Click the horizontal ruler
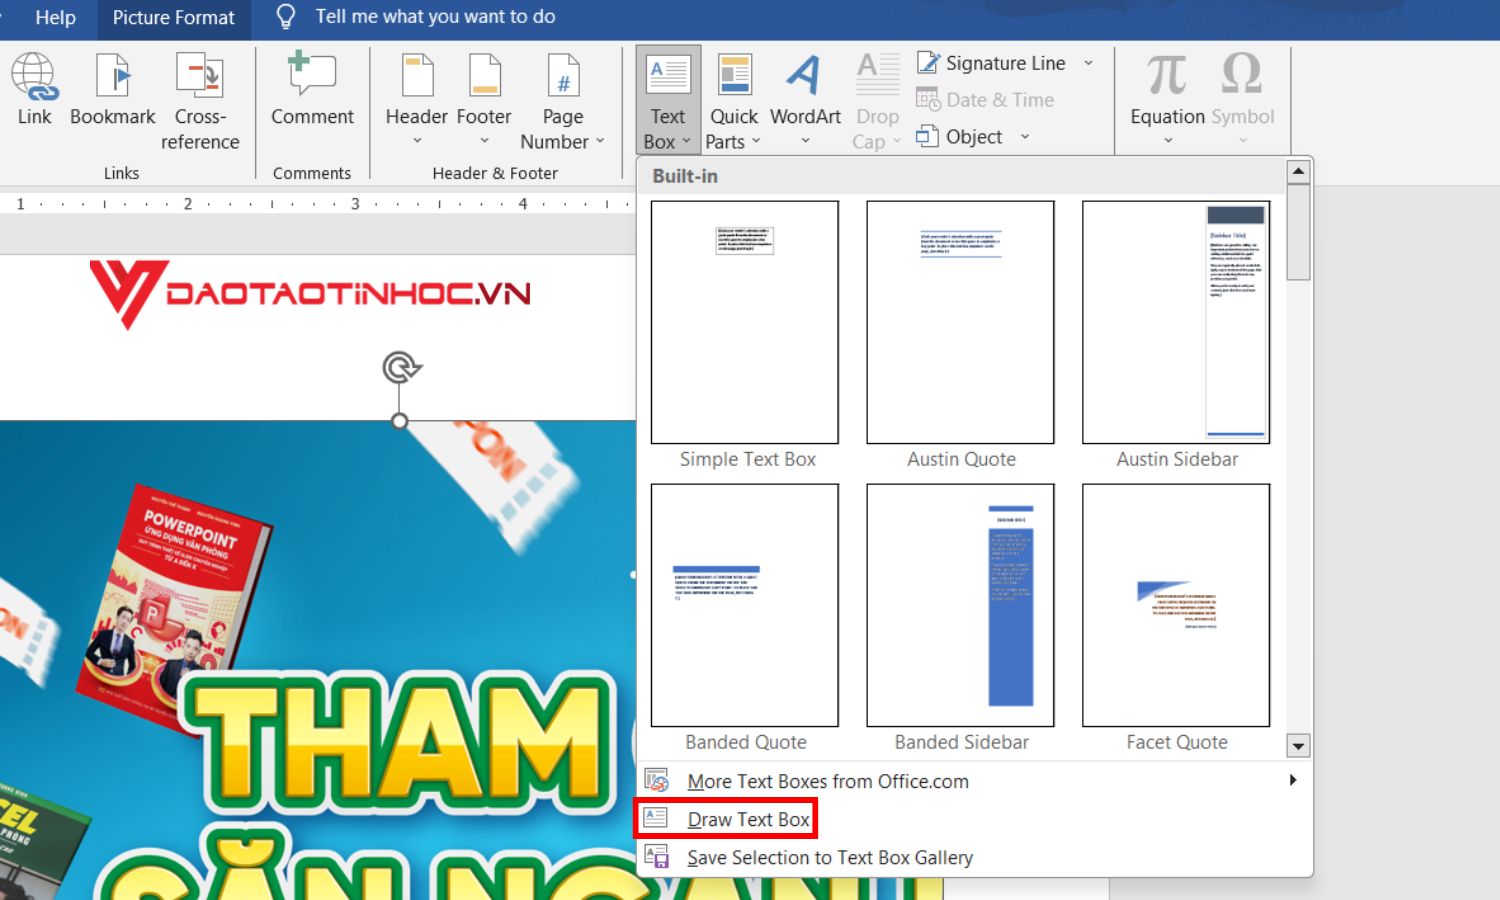The image size is (1500, 900). pos(318,204)
